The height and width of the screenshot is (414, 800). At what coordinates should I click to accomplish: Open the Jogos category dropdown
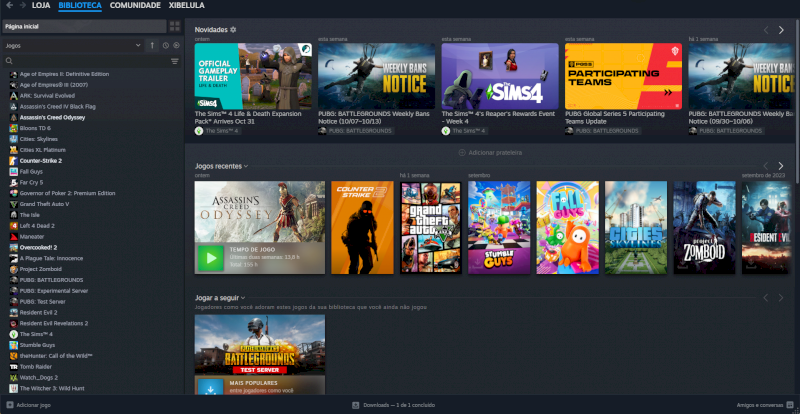(x=73, y=45)
